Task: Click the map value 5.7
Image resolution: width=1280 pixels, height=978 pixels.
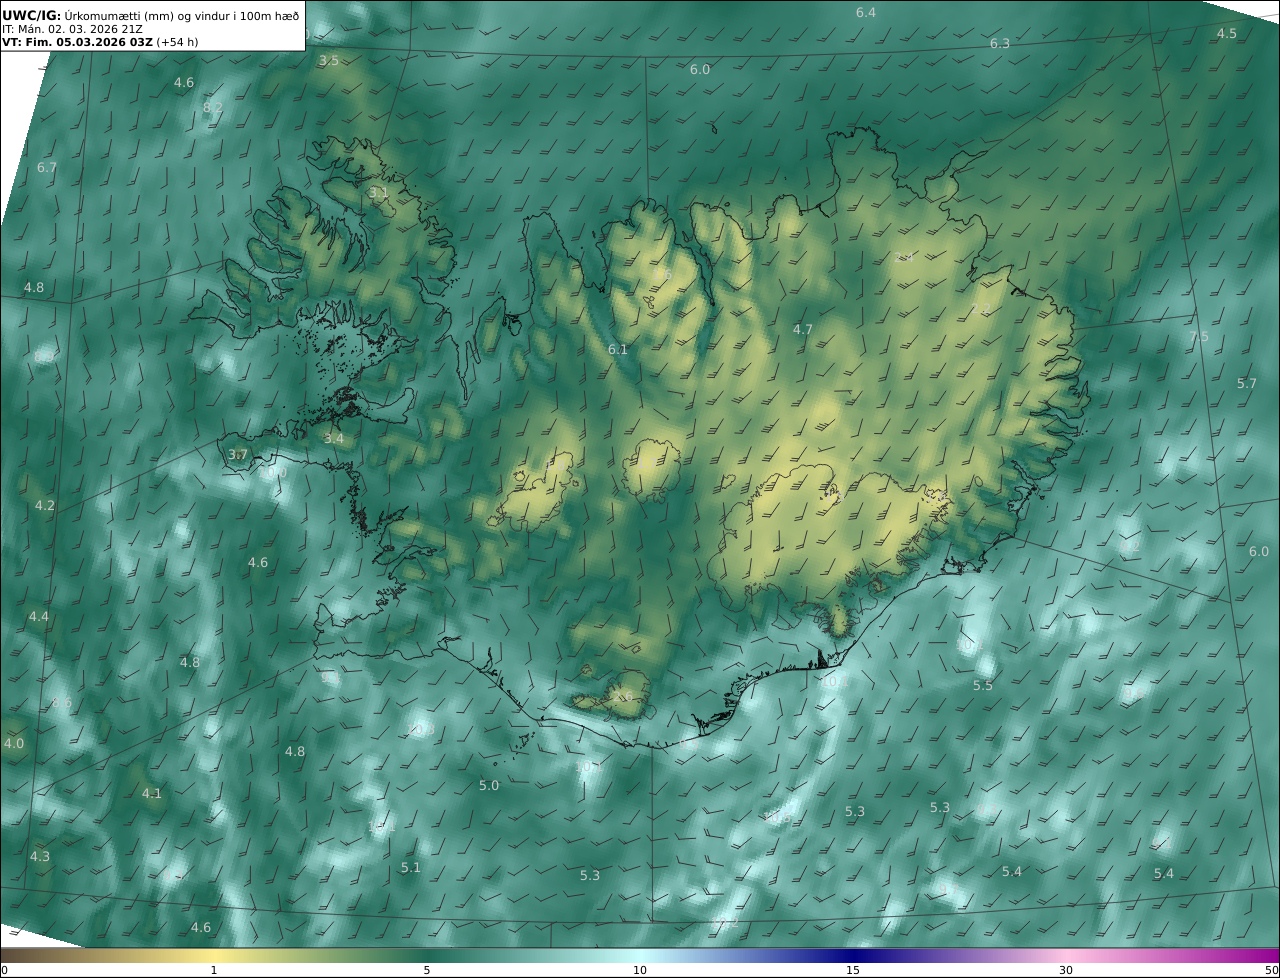Action: point(1246,383)
